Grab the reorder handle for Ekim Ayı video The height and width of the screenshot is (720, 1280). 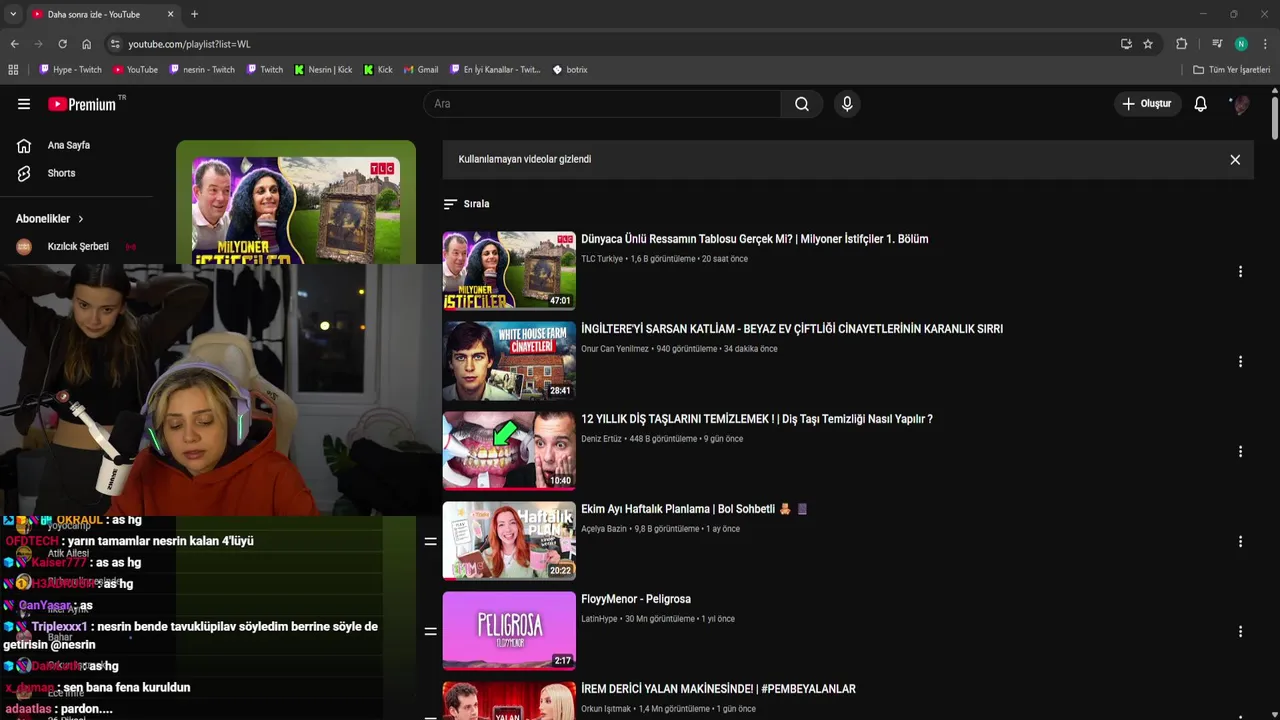click(430, 541)
